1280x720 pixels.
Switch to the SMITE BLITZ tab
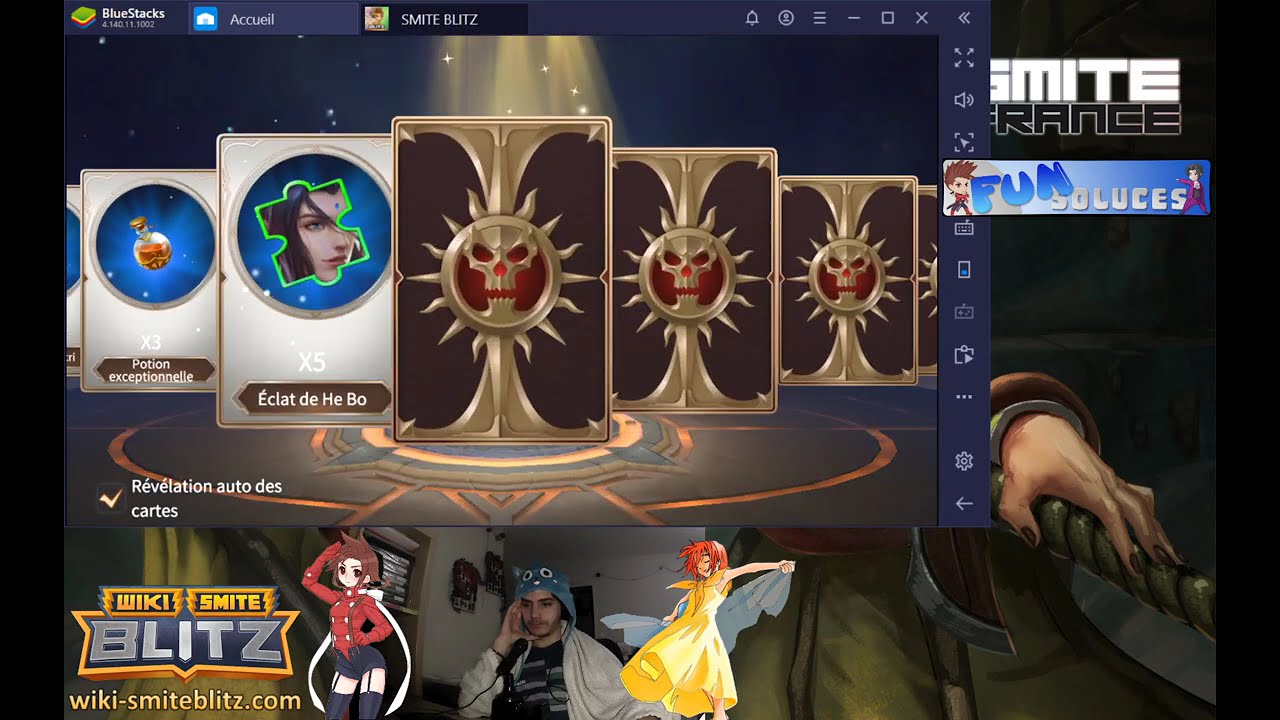coord(444,19)
